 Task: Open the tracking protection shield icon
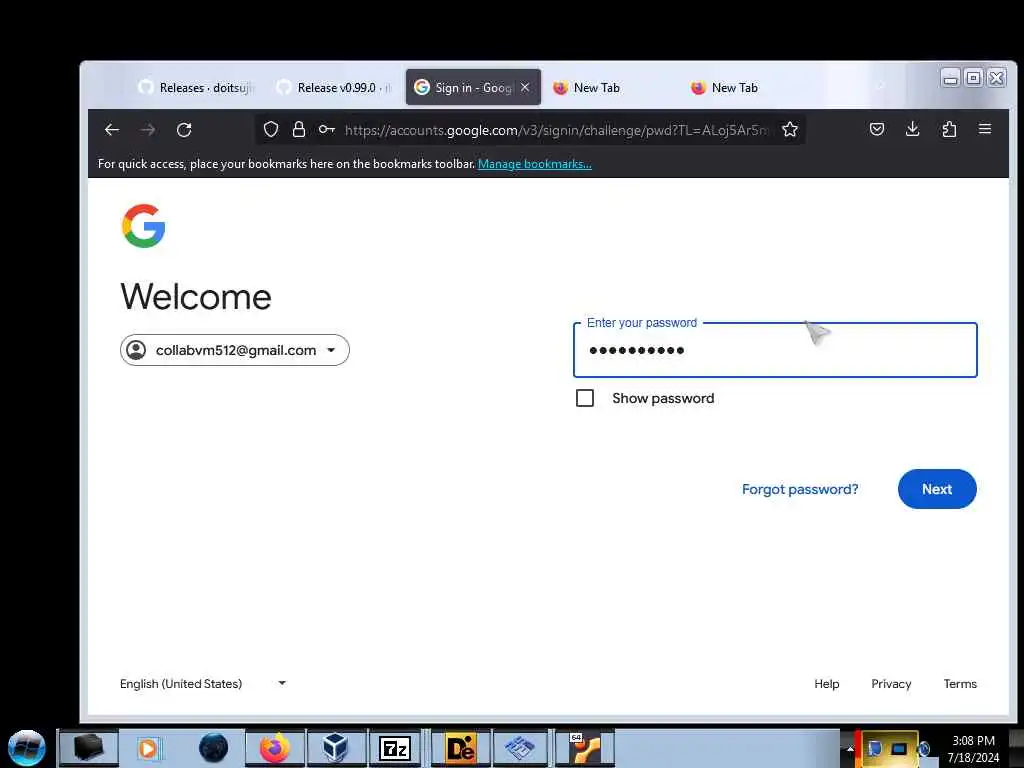(x=270, y=129)
